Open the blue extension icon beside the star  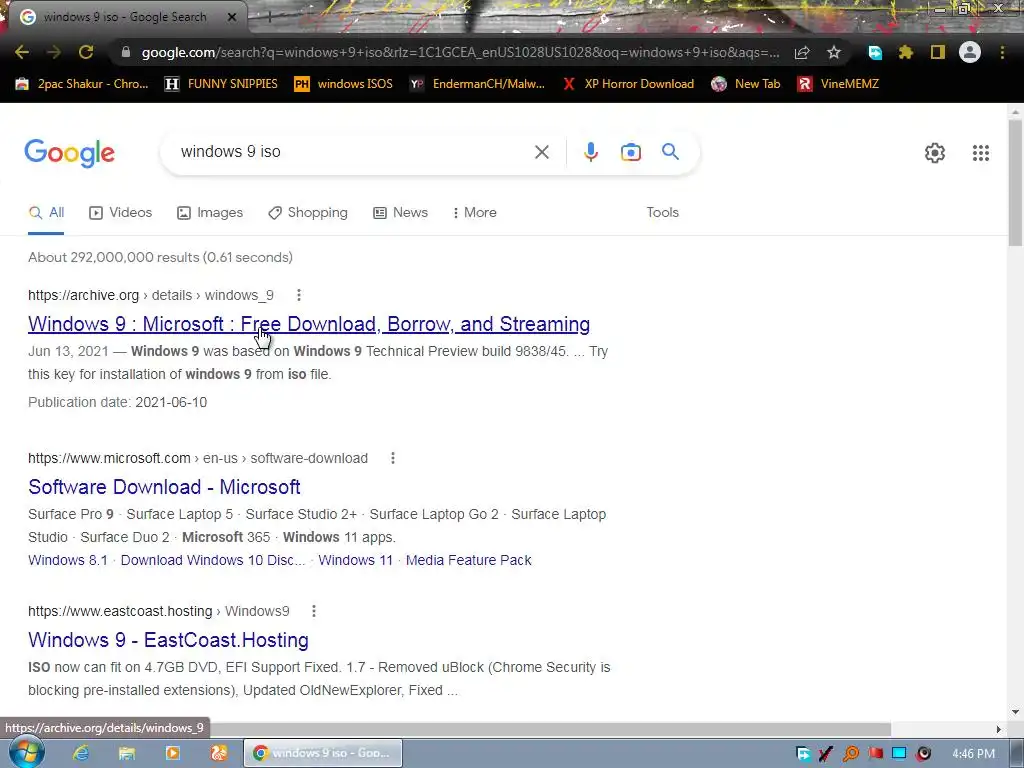(875, 52)
